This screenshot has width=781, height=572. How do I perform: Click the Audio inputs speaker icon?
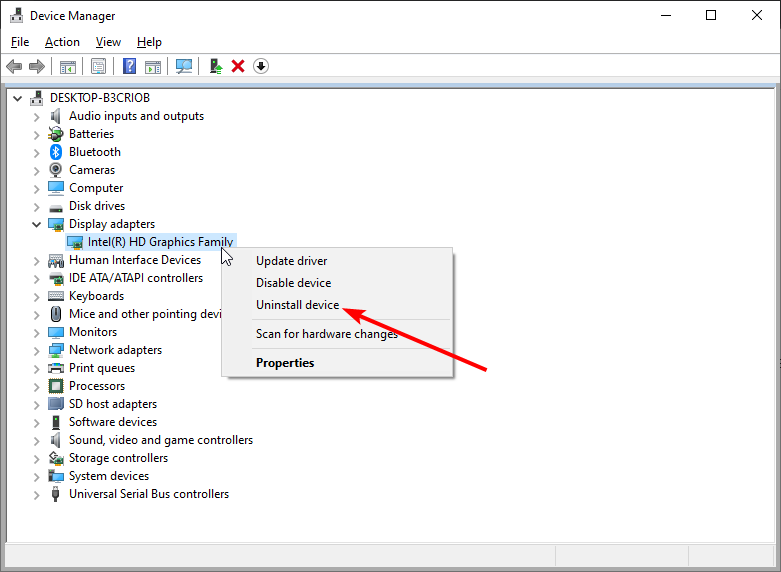56,116
